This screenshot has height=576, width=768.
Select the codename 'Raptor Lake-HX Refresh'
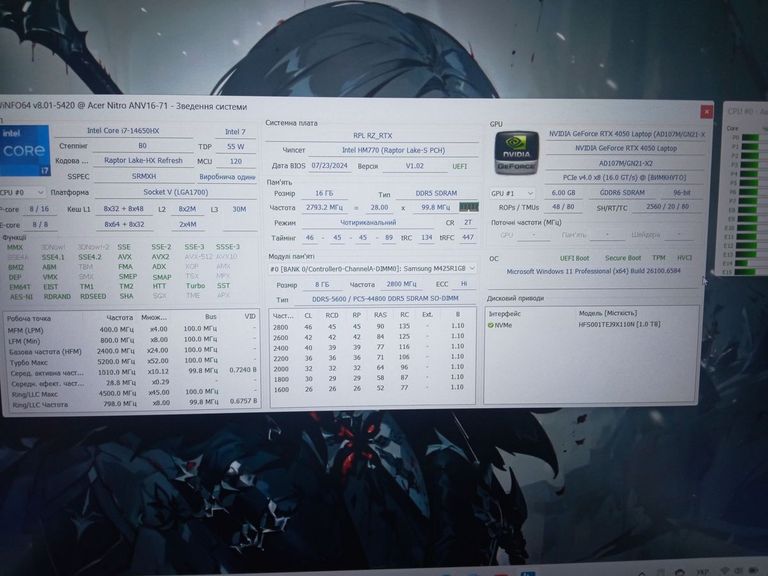tap(143, 160)
